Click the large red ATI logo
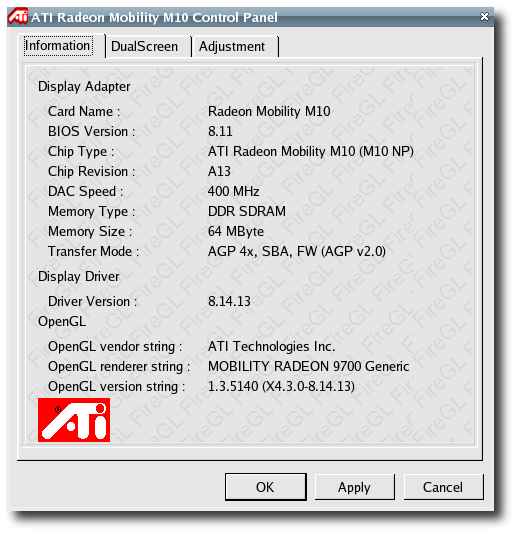 [x=74, y=420]
